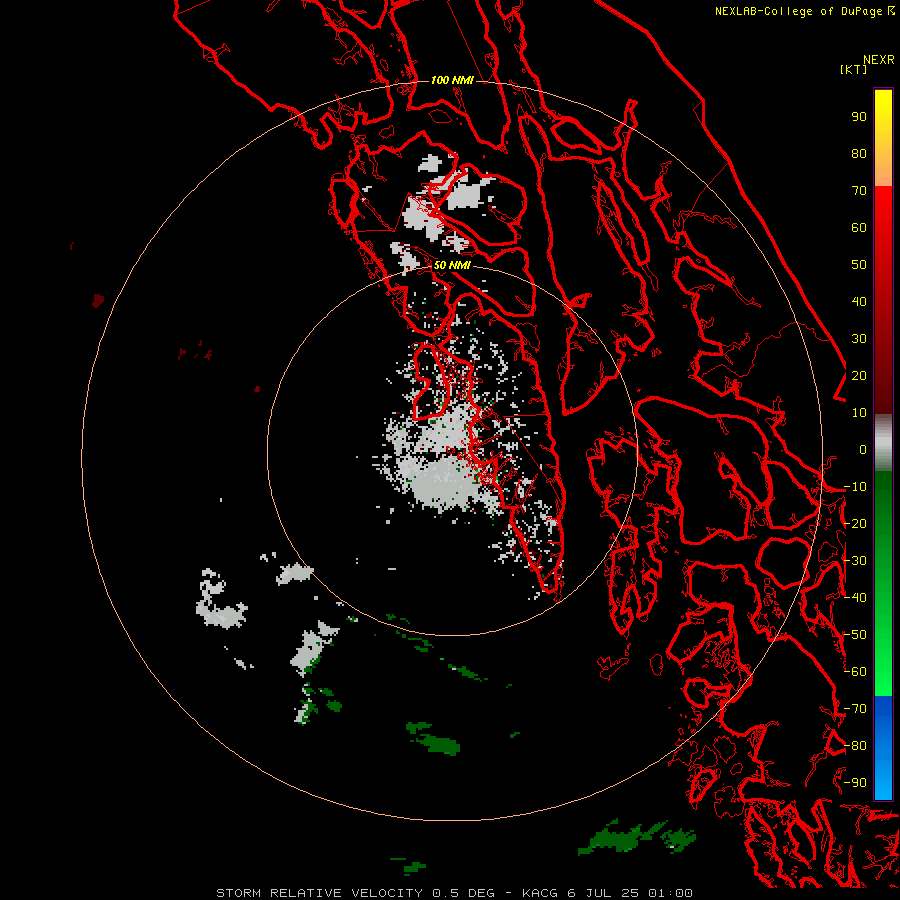
Task: Pick the bright green segment of color bar
Action: point(883,584)
